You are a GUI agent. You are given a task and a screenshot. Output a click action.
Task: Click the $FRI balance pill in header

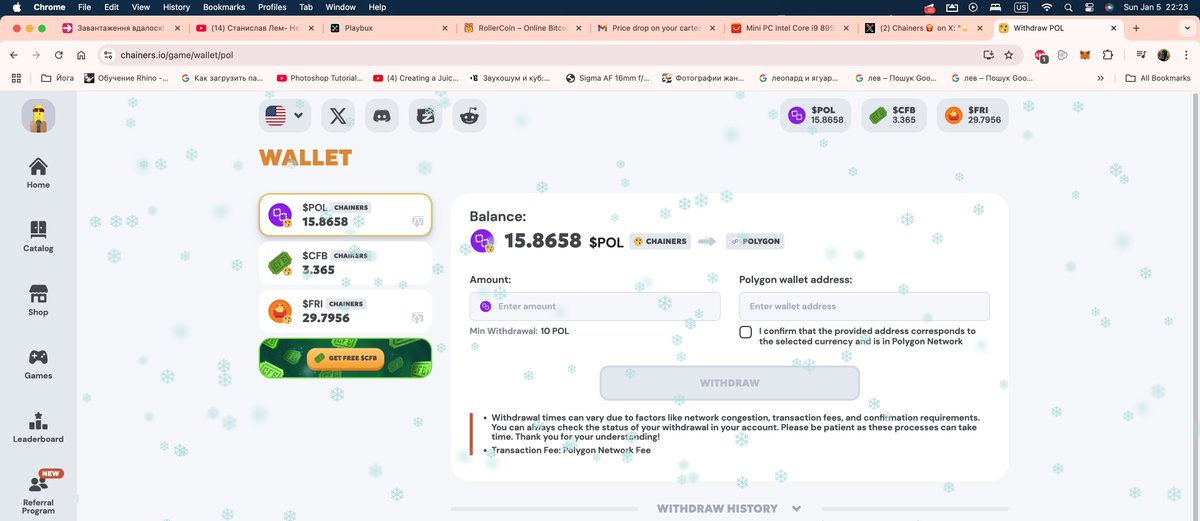click(x=972, y=116)
